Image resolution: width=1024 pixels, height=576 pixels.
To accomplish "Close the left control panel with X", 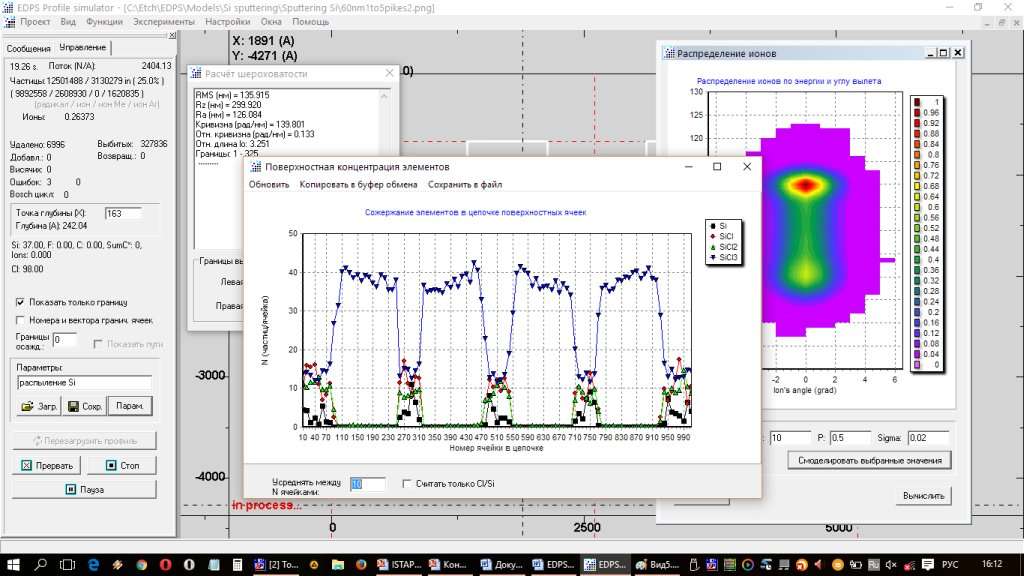I will 172,36.
